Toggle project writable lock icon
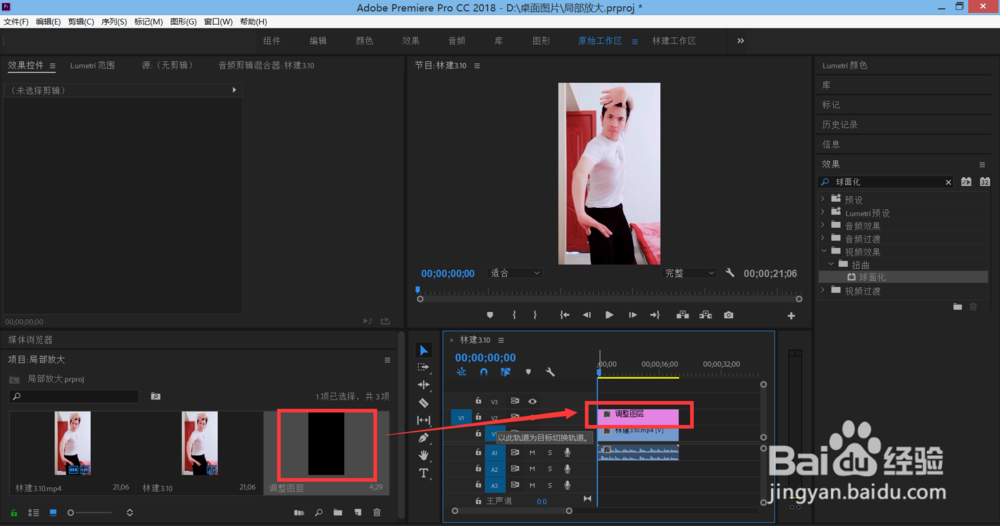 point(14,513)
